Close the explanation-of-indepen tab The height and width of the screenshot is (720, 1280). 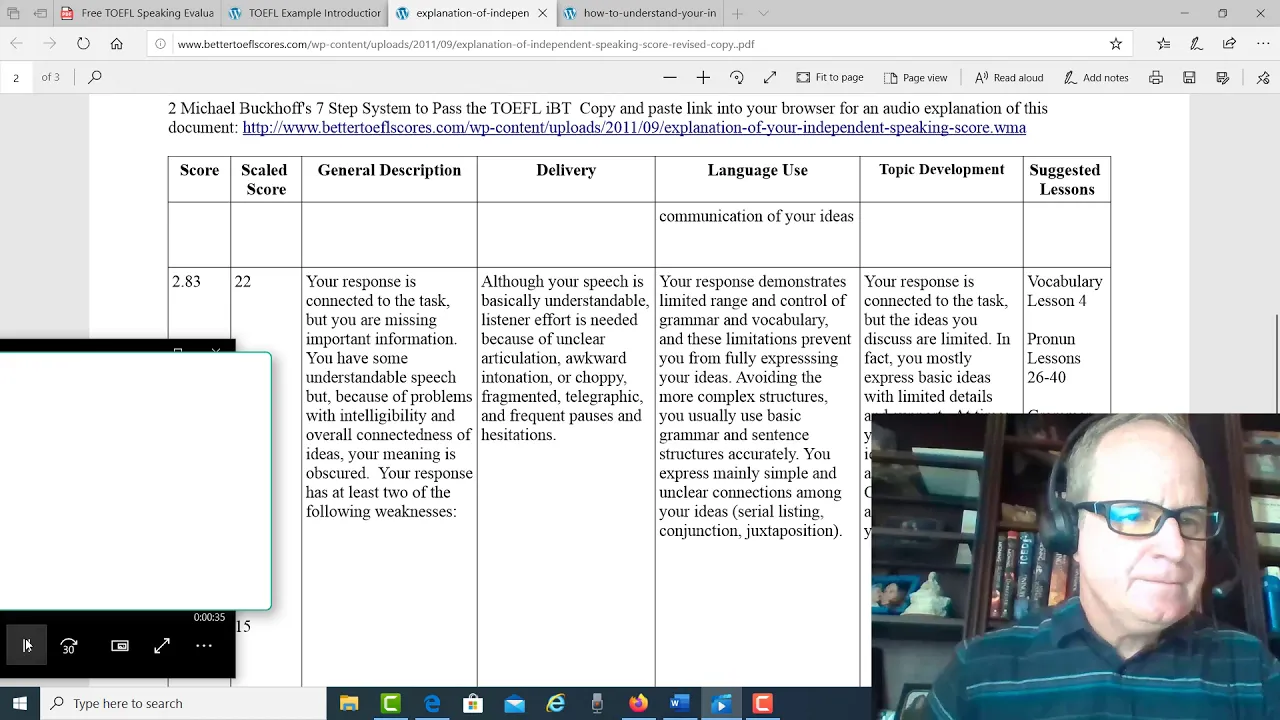(543, 13)
